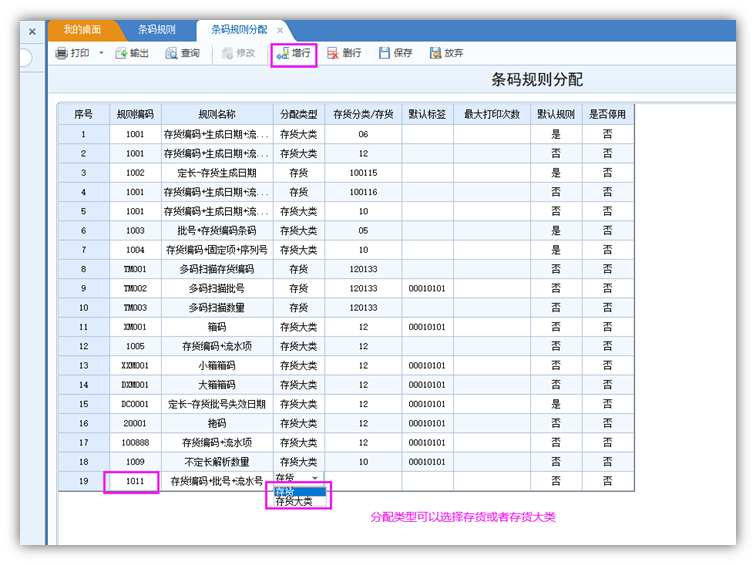
Task: Click rule name 多码扫描批号
Action: [x=217, y=288]
